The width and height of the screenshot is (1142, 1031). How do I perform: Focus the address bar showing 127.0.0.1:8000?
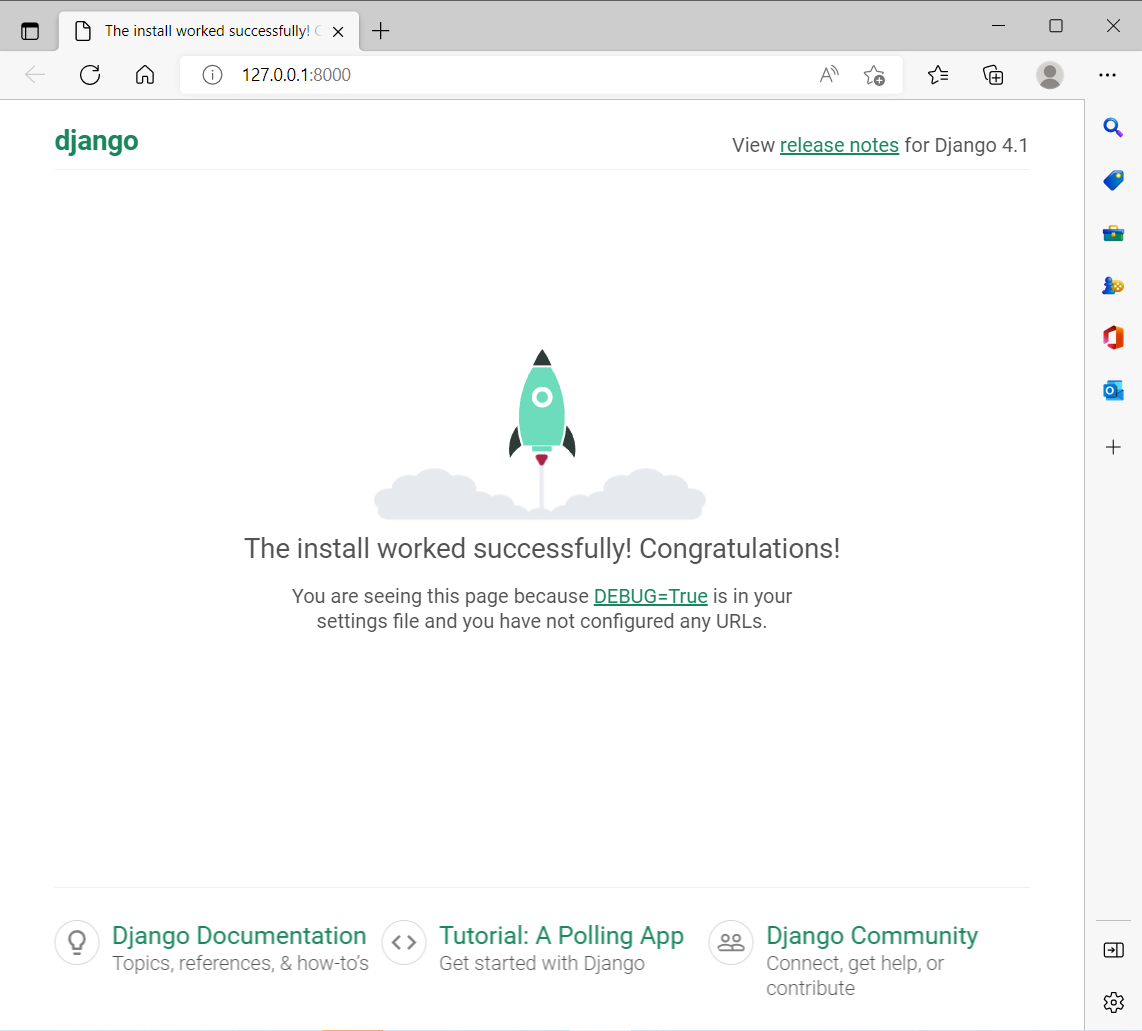tap(541, 75)
